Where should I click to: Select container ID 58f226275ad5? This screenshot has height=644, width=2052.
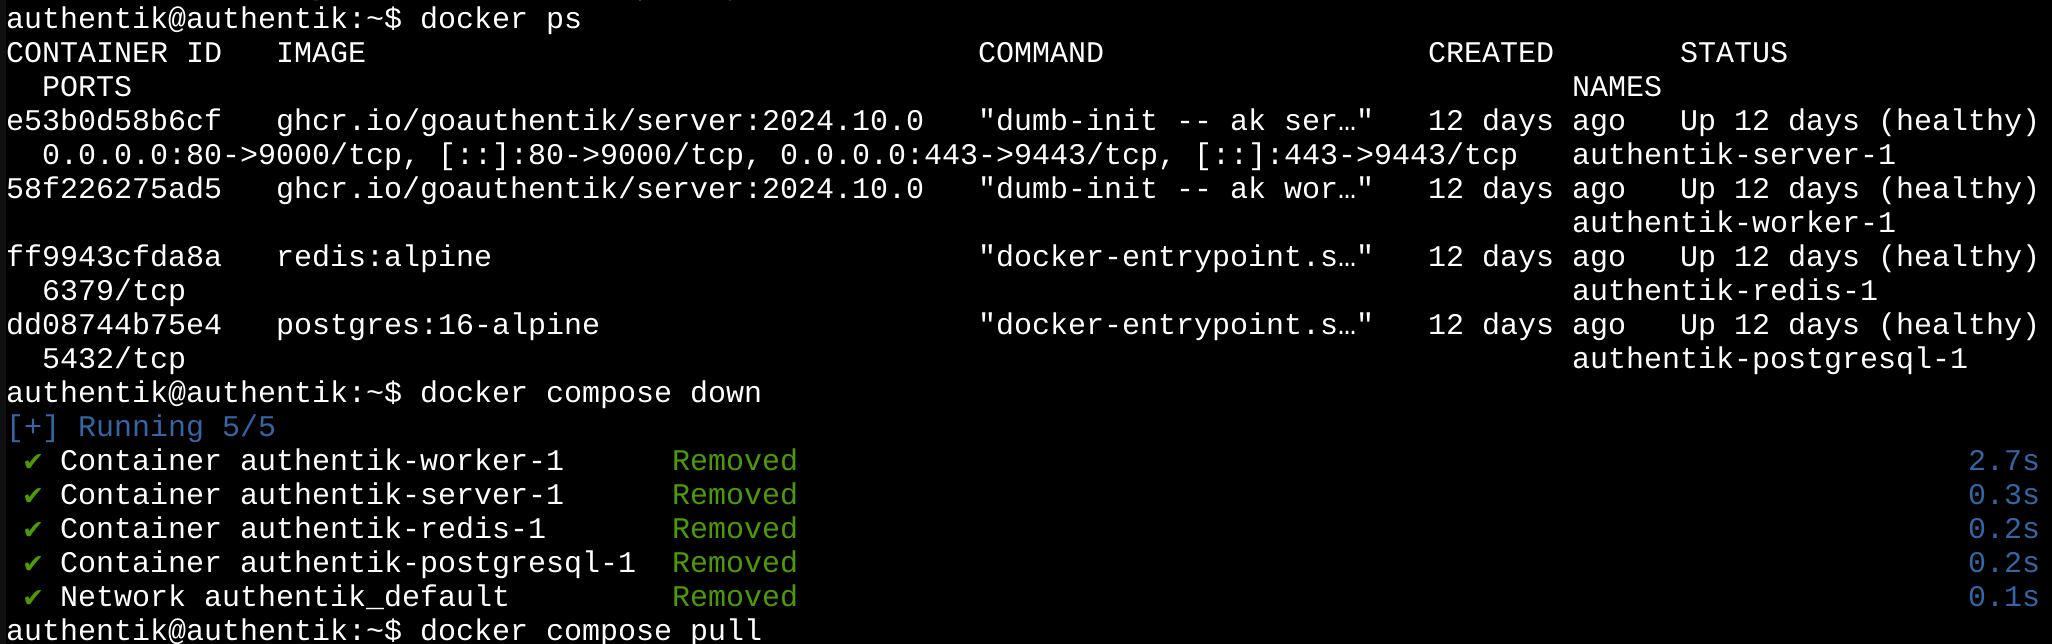(x=114, y=189)
